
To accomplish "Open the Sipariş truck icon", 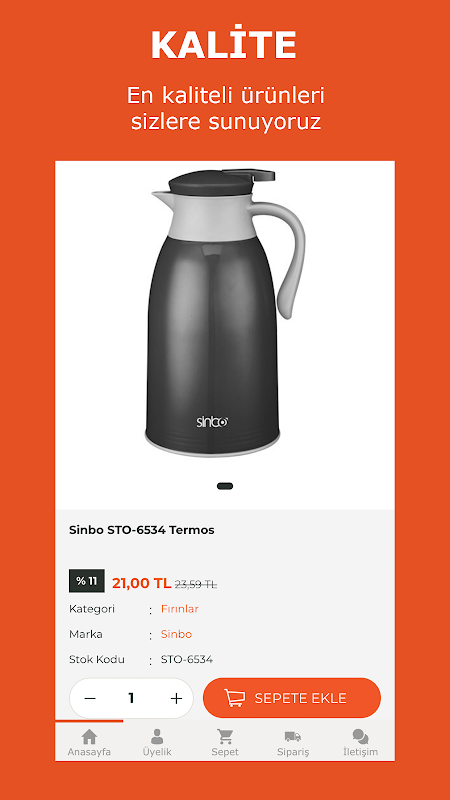I will point(293,736).
